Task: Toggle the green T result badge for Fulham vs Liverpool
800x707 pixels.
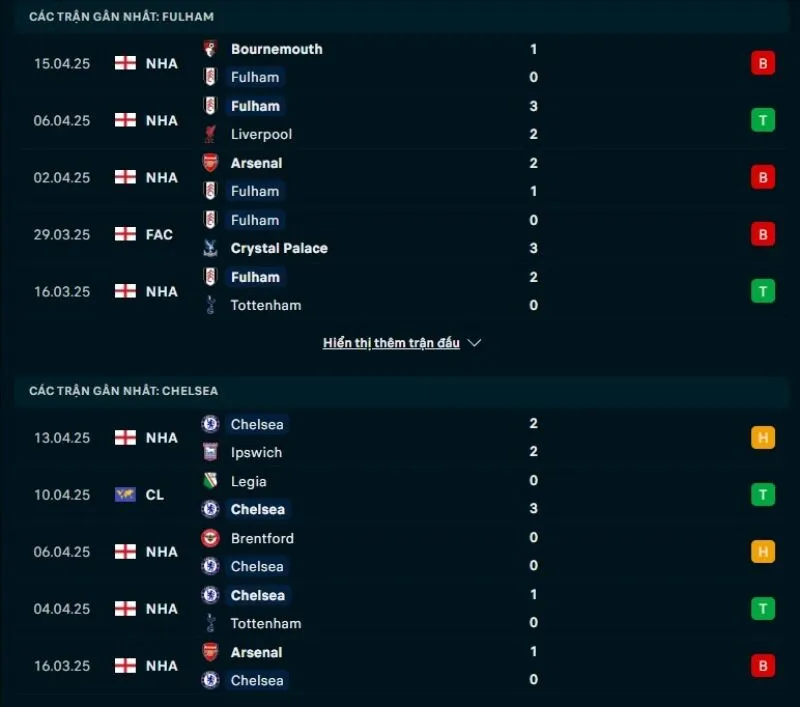Action: point(762,120)
